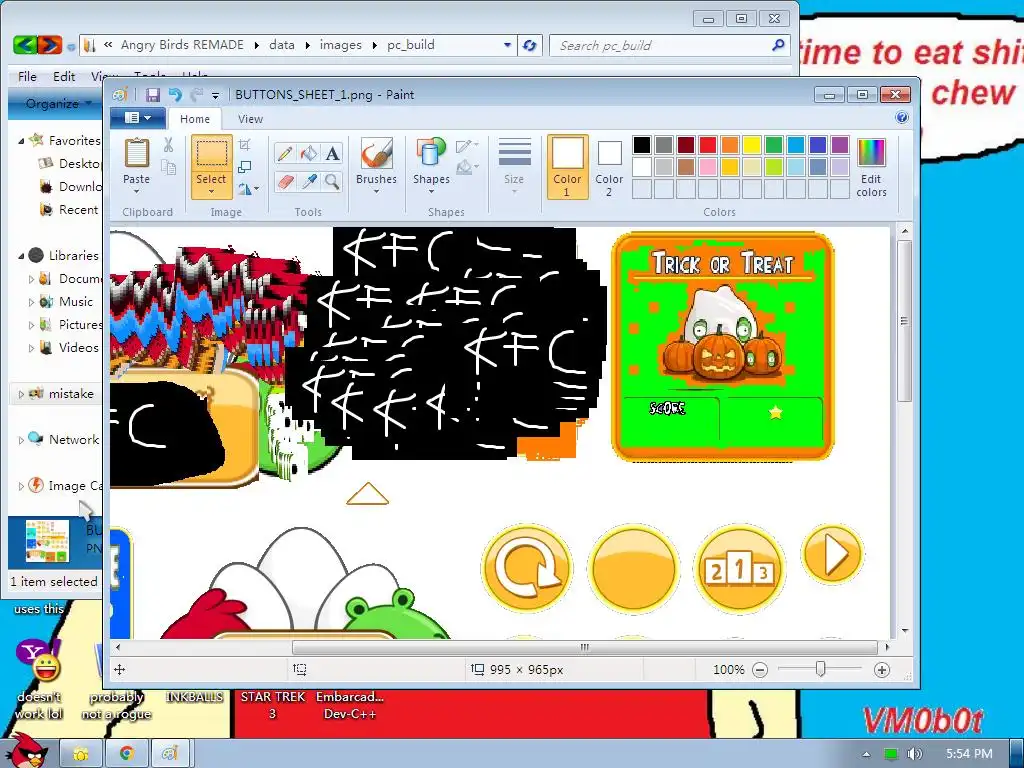Viewport: 1024px width, 768px height.
Task: Pick the black color swatch
Action: (x=641, y=145)
